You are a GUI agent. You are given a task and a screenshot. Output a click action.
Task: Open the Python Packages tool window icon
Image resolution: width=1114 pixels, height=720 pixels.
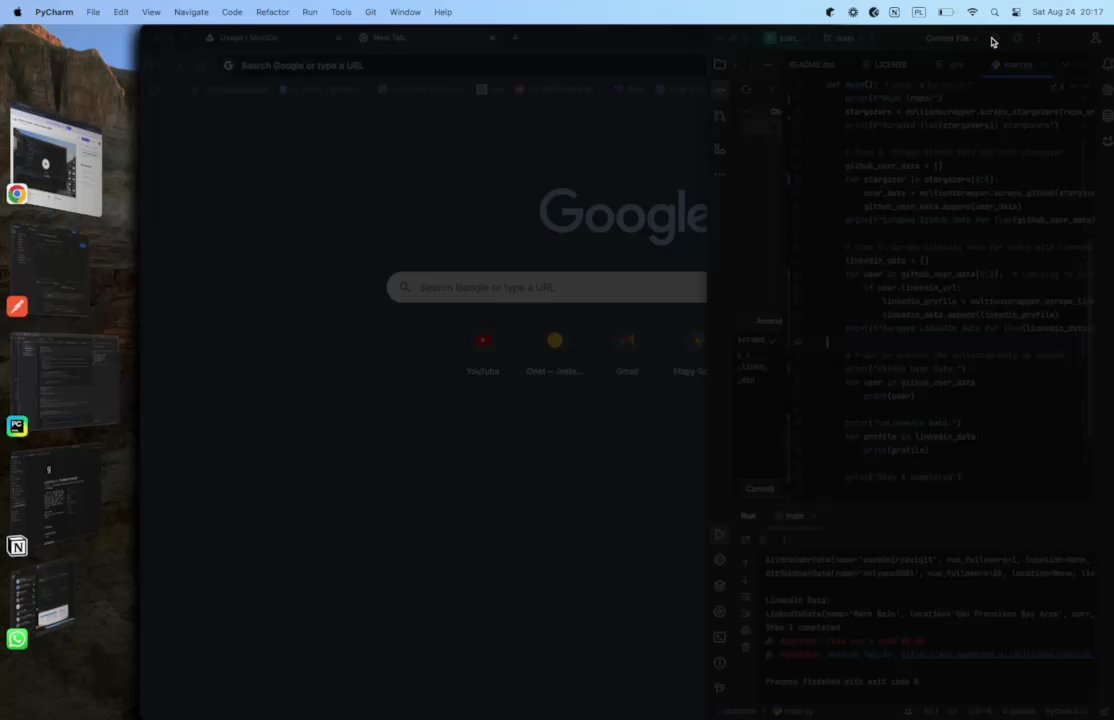(x=720, y=586)
